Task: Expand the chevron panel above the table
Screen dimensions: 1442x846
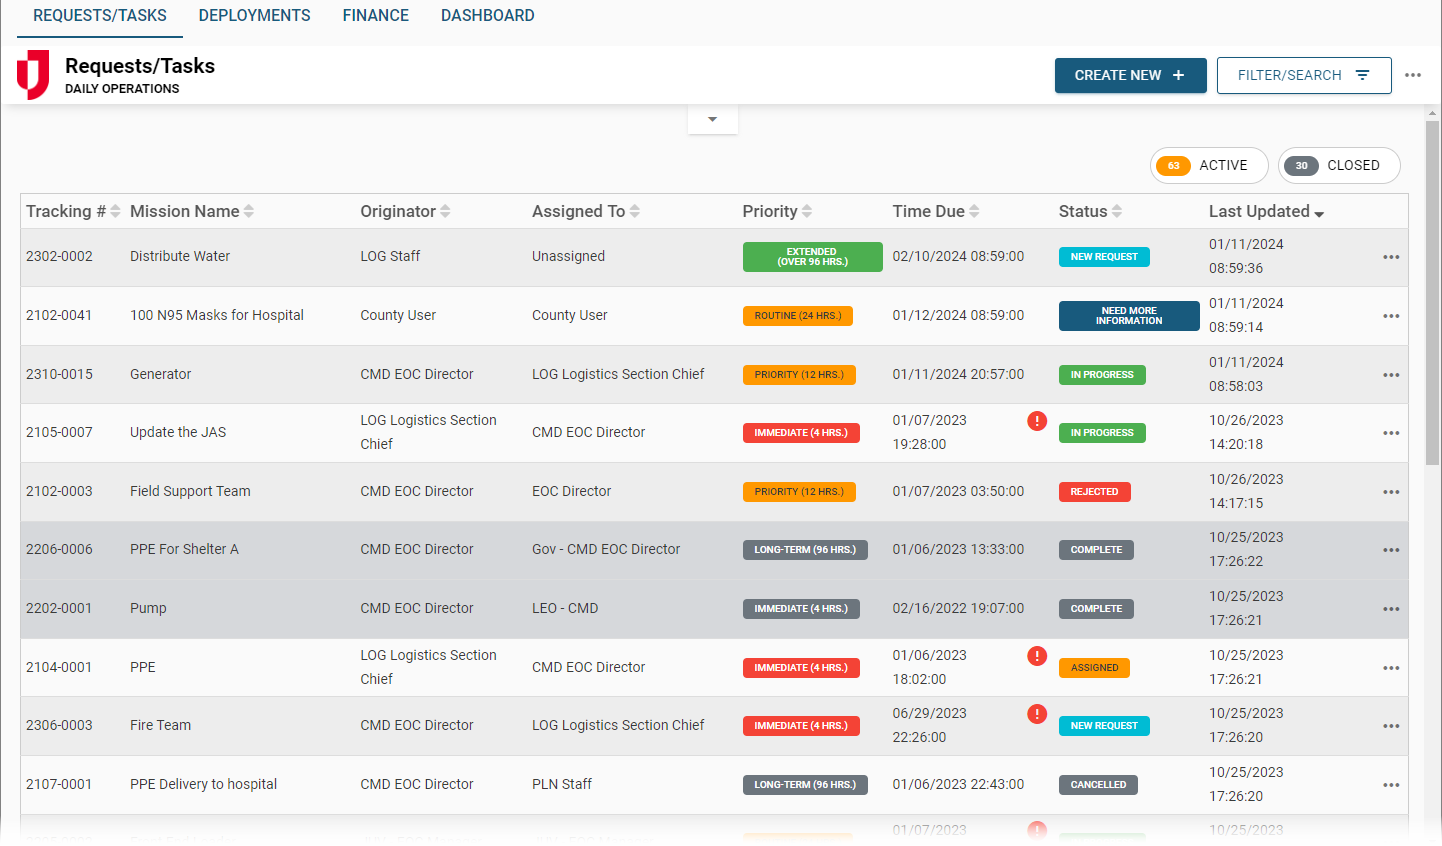Action: point(712,118)
